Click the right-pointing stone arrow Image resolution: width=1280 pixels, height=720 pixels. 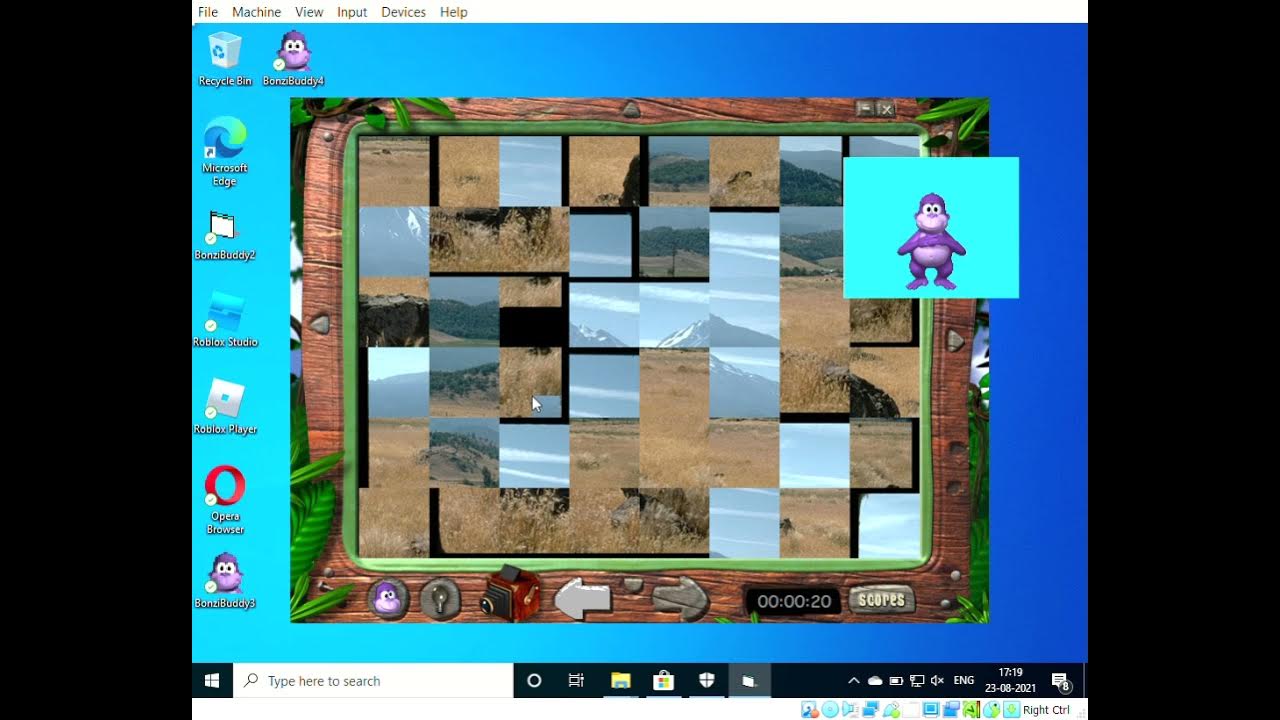point(680,598)
